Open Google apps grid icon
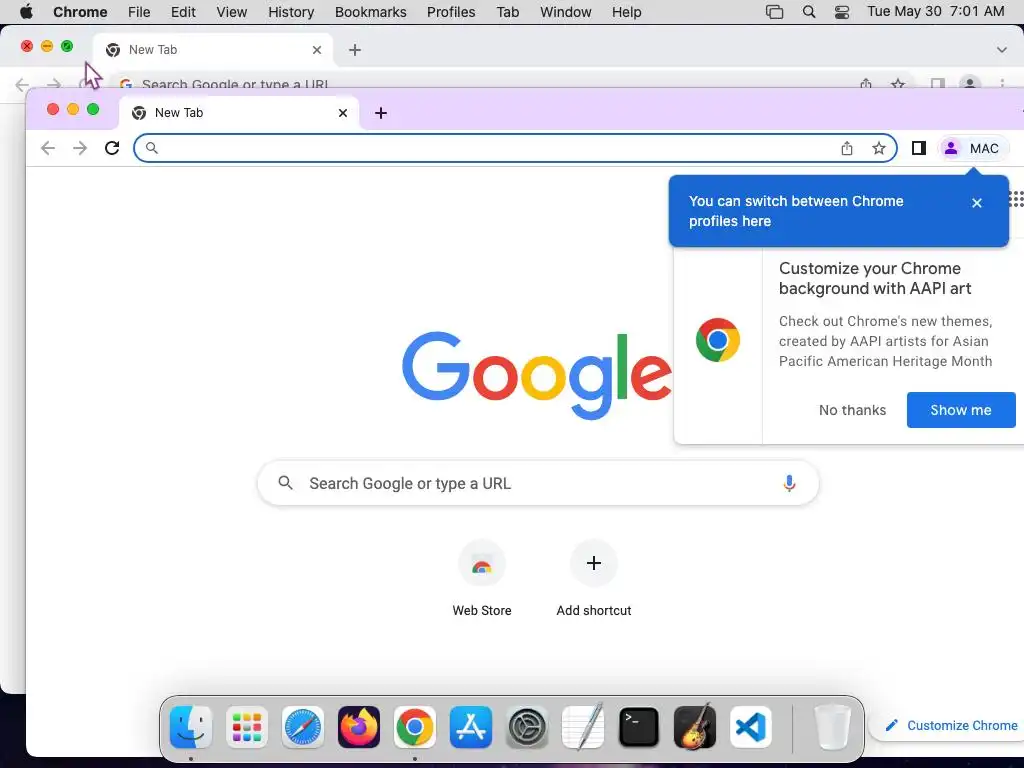1024x768 pixels. coord(1016,199)
